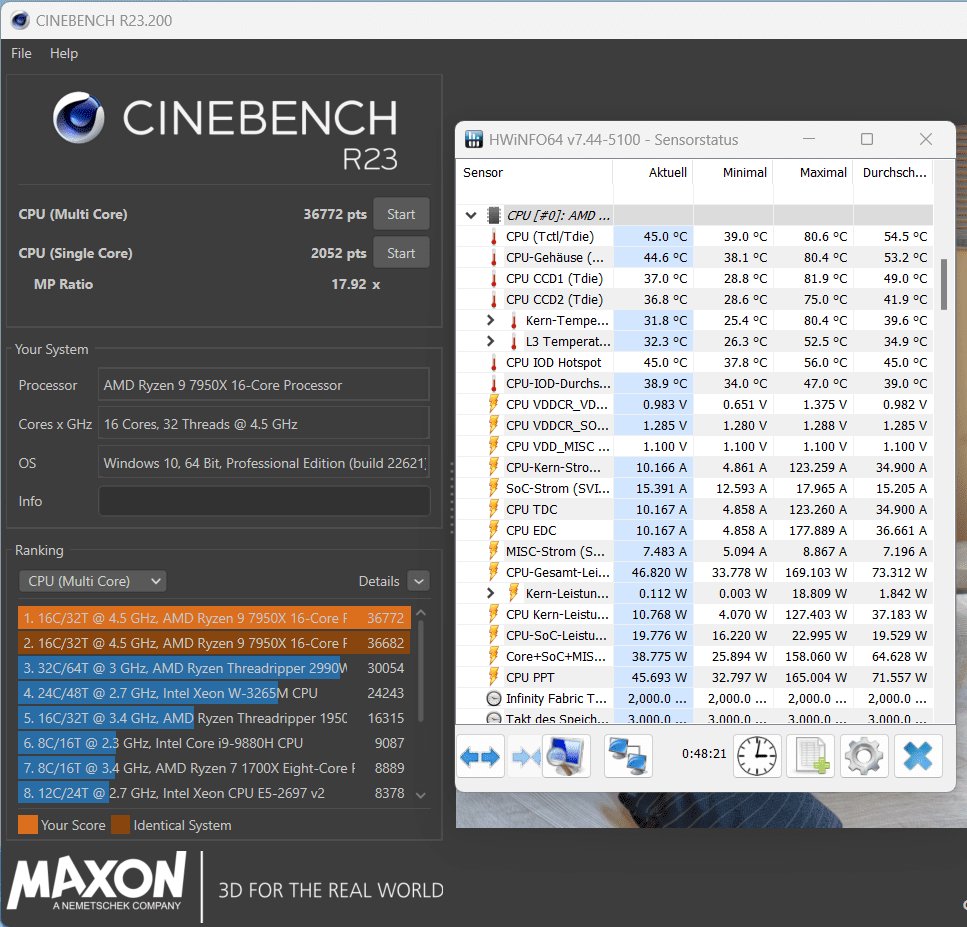Viewport: 967px width, 927px height.
Task: Select the CPU-Gesamt-Lei... sensor row
Action: [695, 572]
